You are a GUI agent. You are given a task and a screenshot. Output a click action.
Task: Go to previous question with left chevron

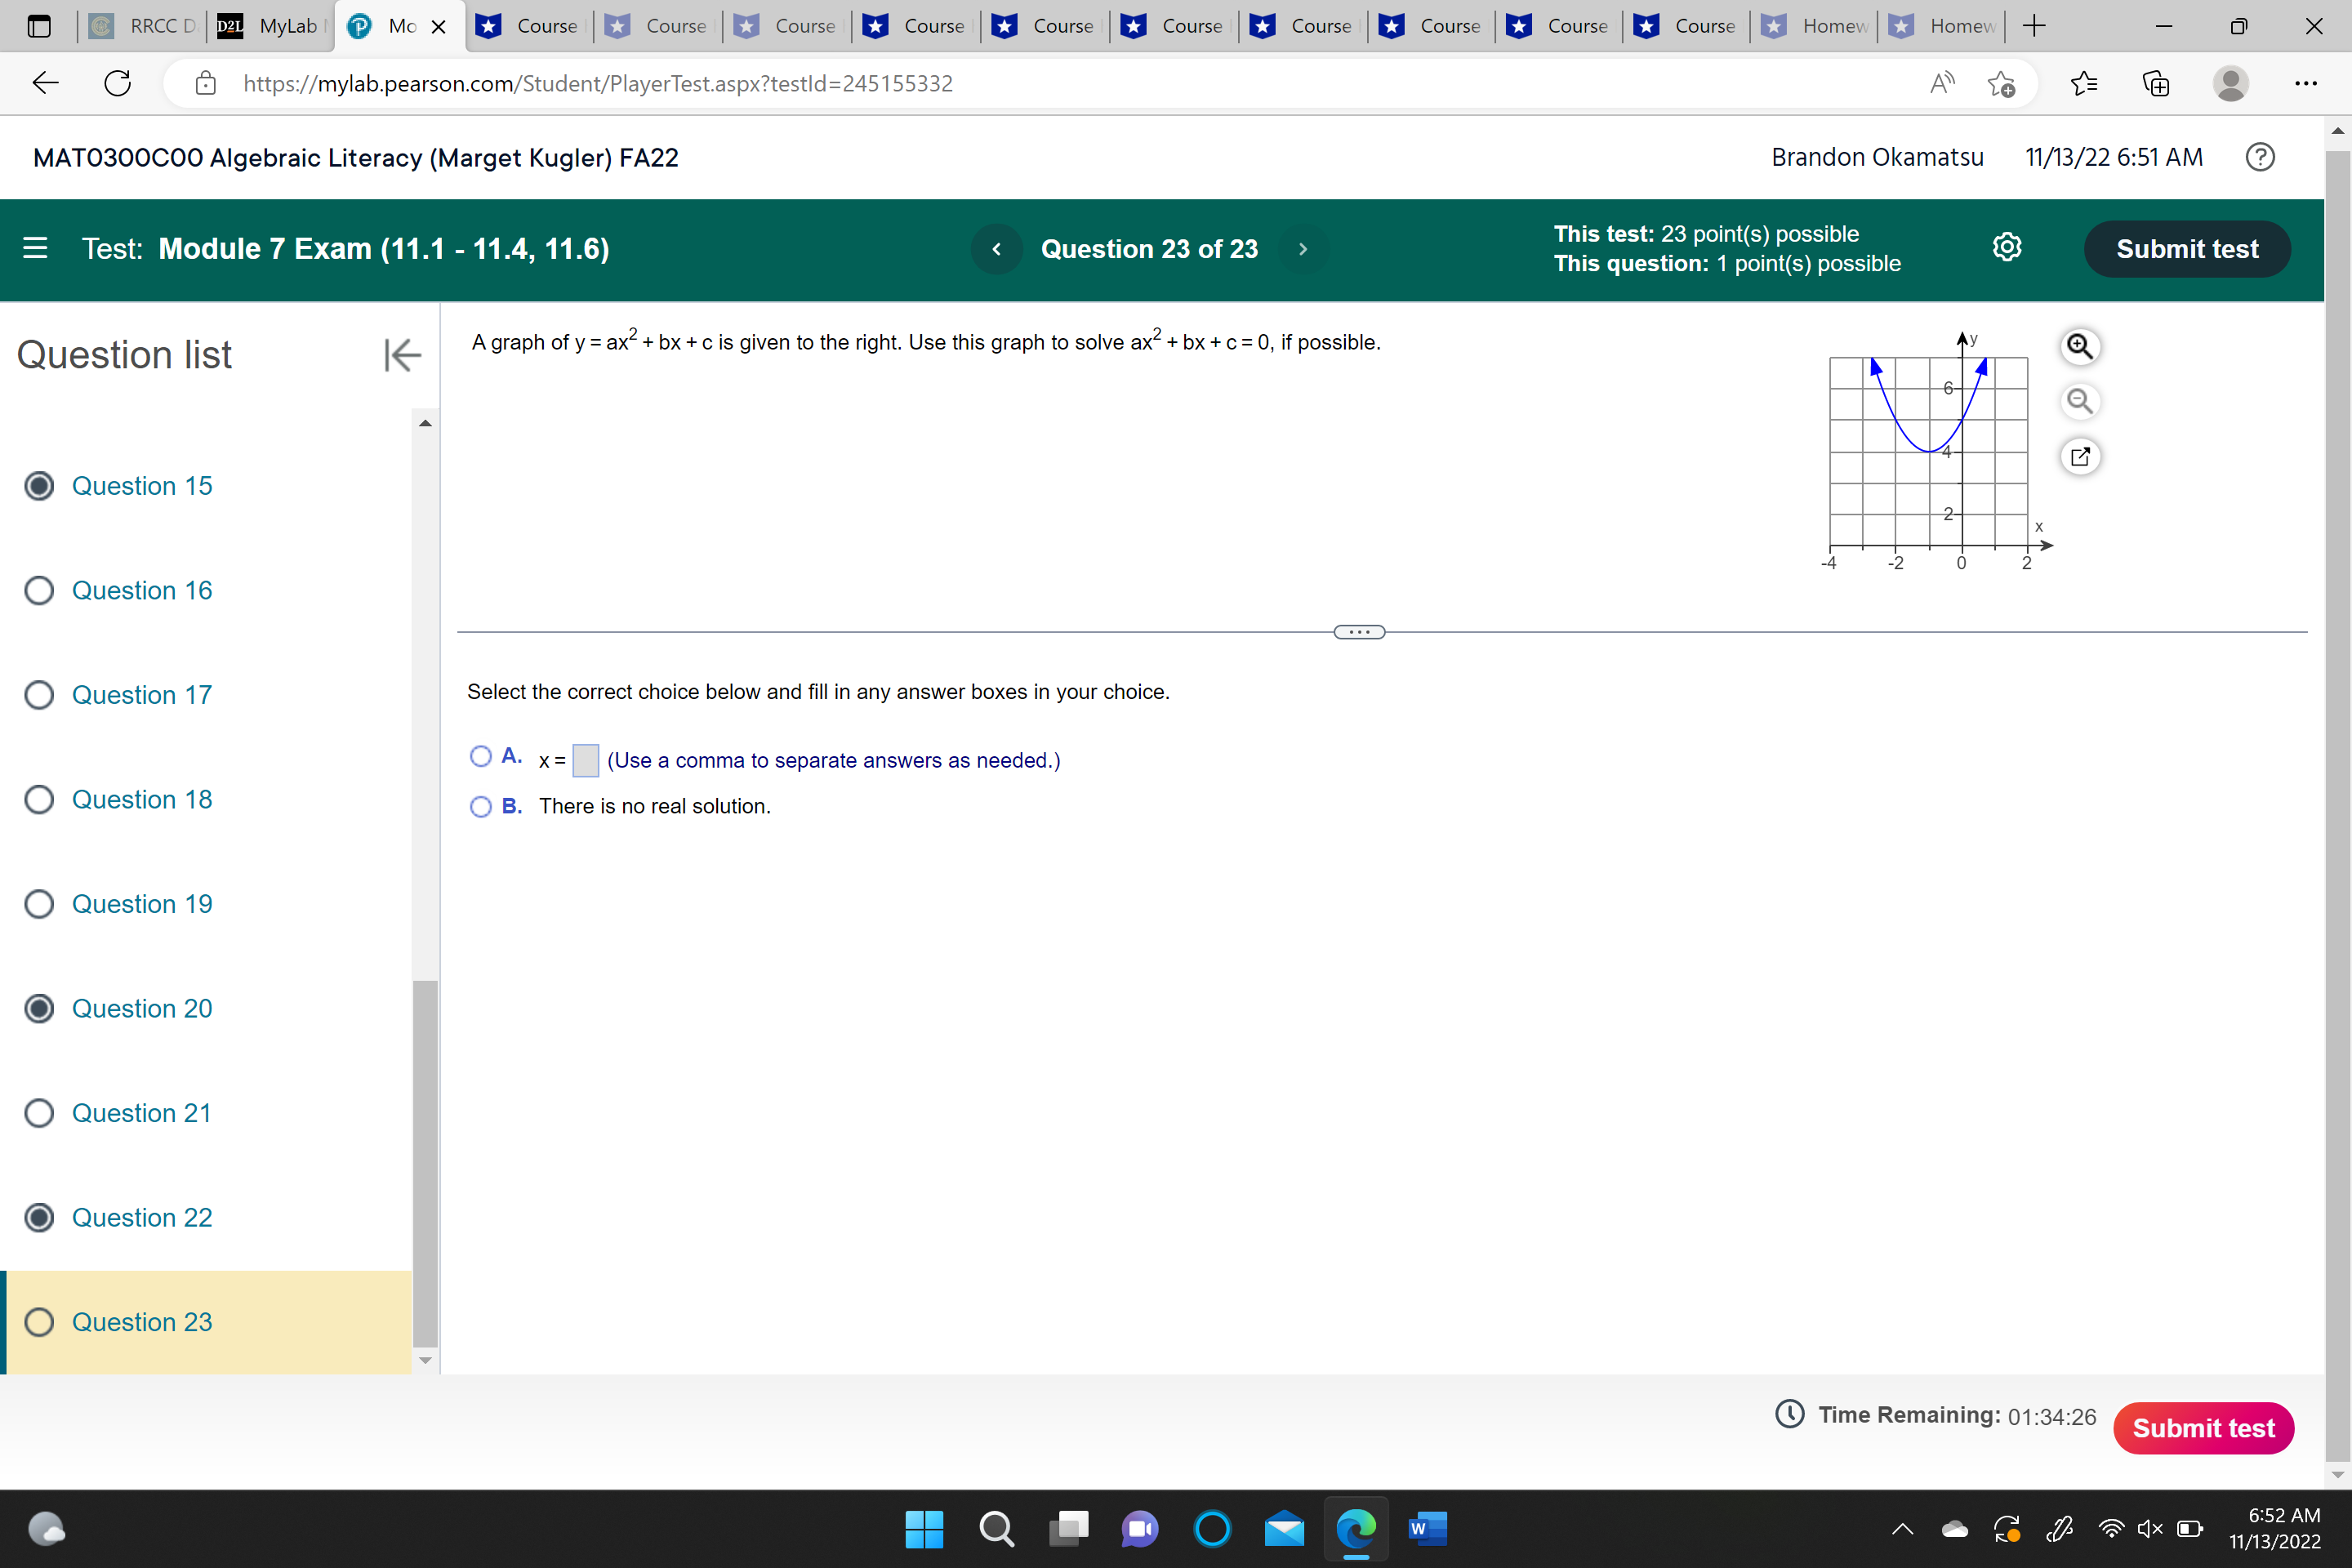(996, 249)
